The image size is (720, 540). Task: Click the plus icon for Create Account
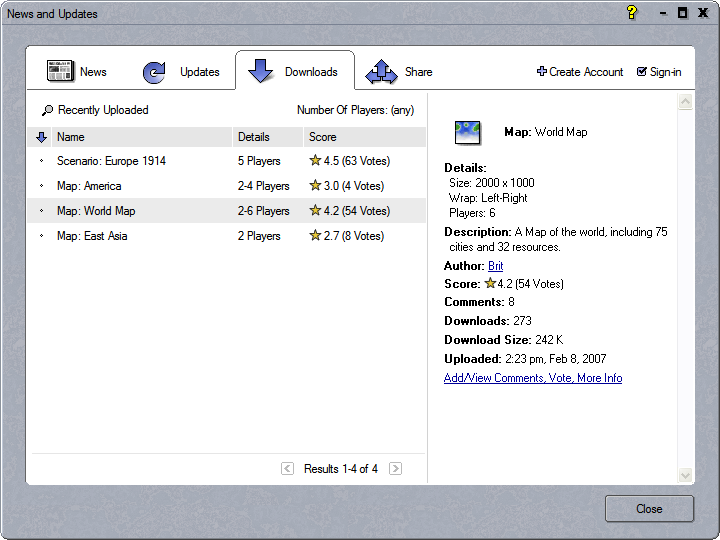coord(542,72)
